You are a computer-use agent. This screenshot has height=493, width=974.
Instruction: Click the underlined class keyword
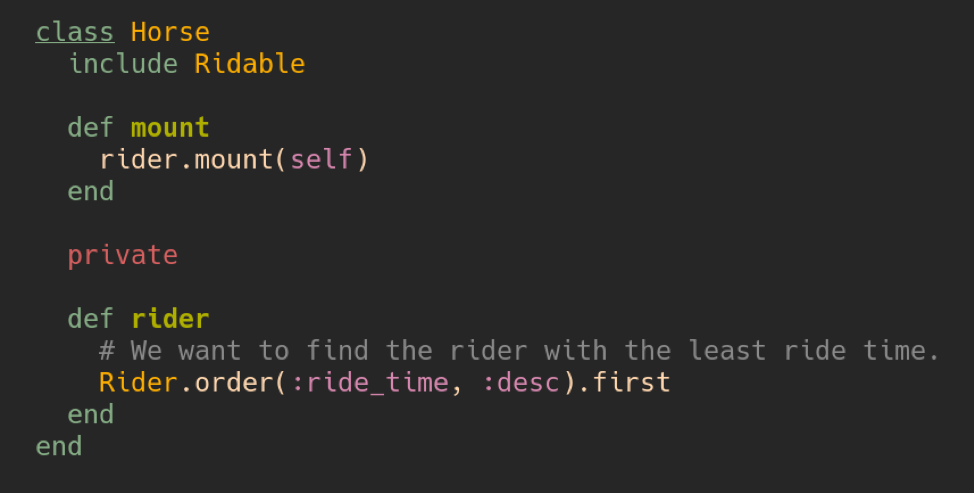click(x=75, y=32)
